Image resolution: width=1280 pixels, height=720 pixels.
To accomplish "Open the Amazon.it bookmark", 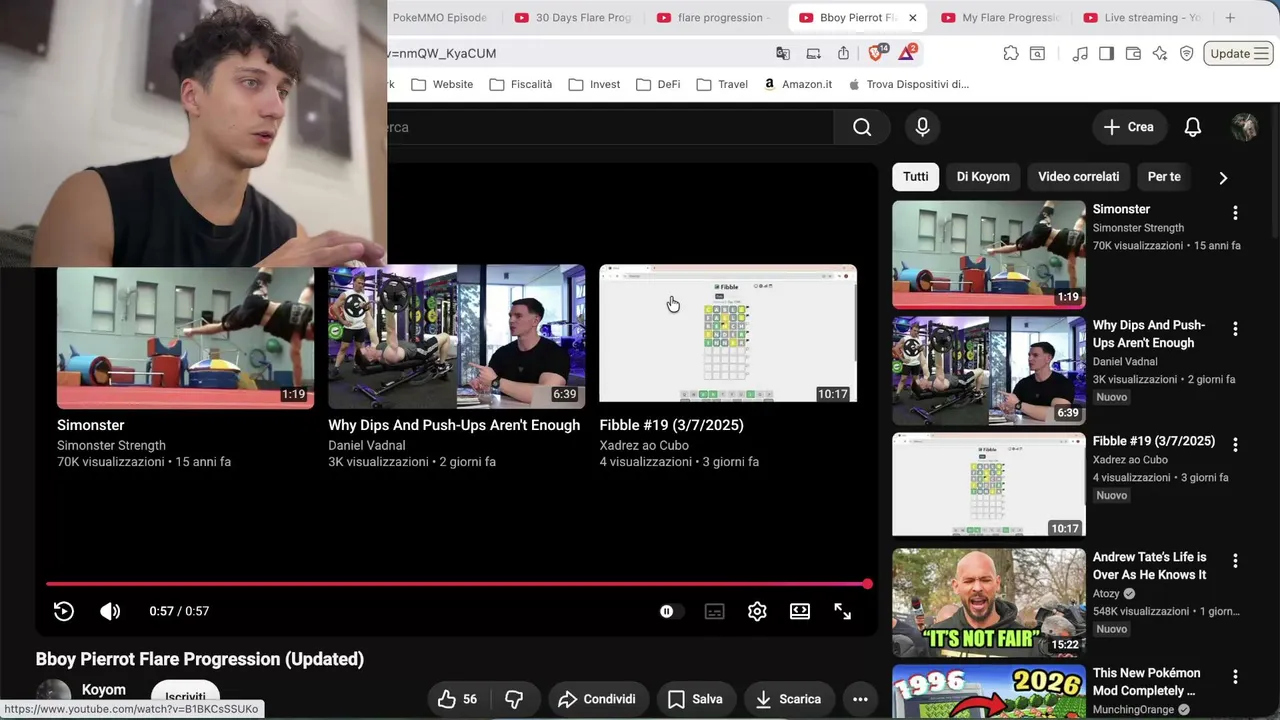I will [797, 84].
